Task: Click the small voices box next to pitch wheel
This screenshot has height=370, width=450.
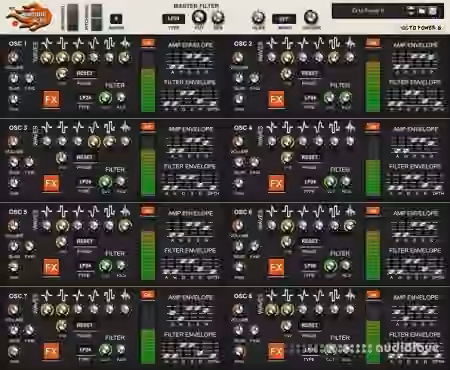Action: coord(116,19)
